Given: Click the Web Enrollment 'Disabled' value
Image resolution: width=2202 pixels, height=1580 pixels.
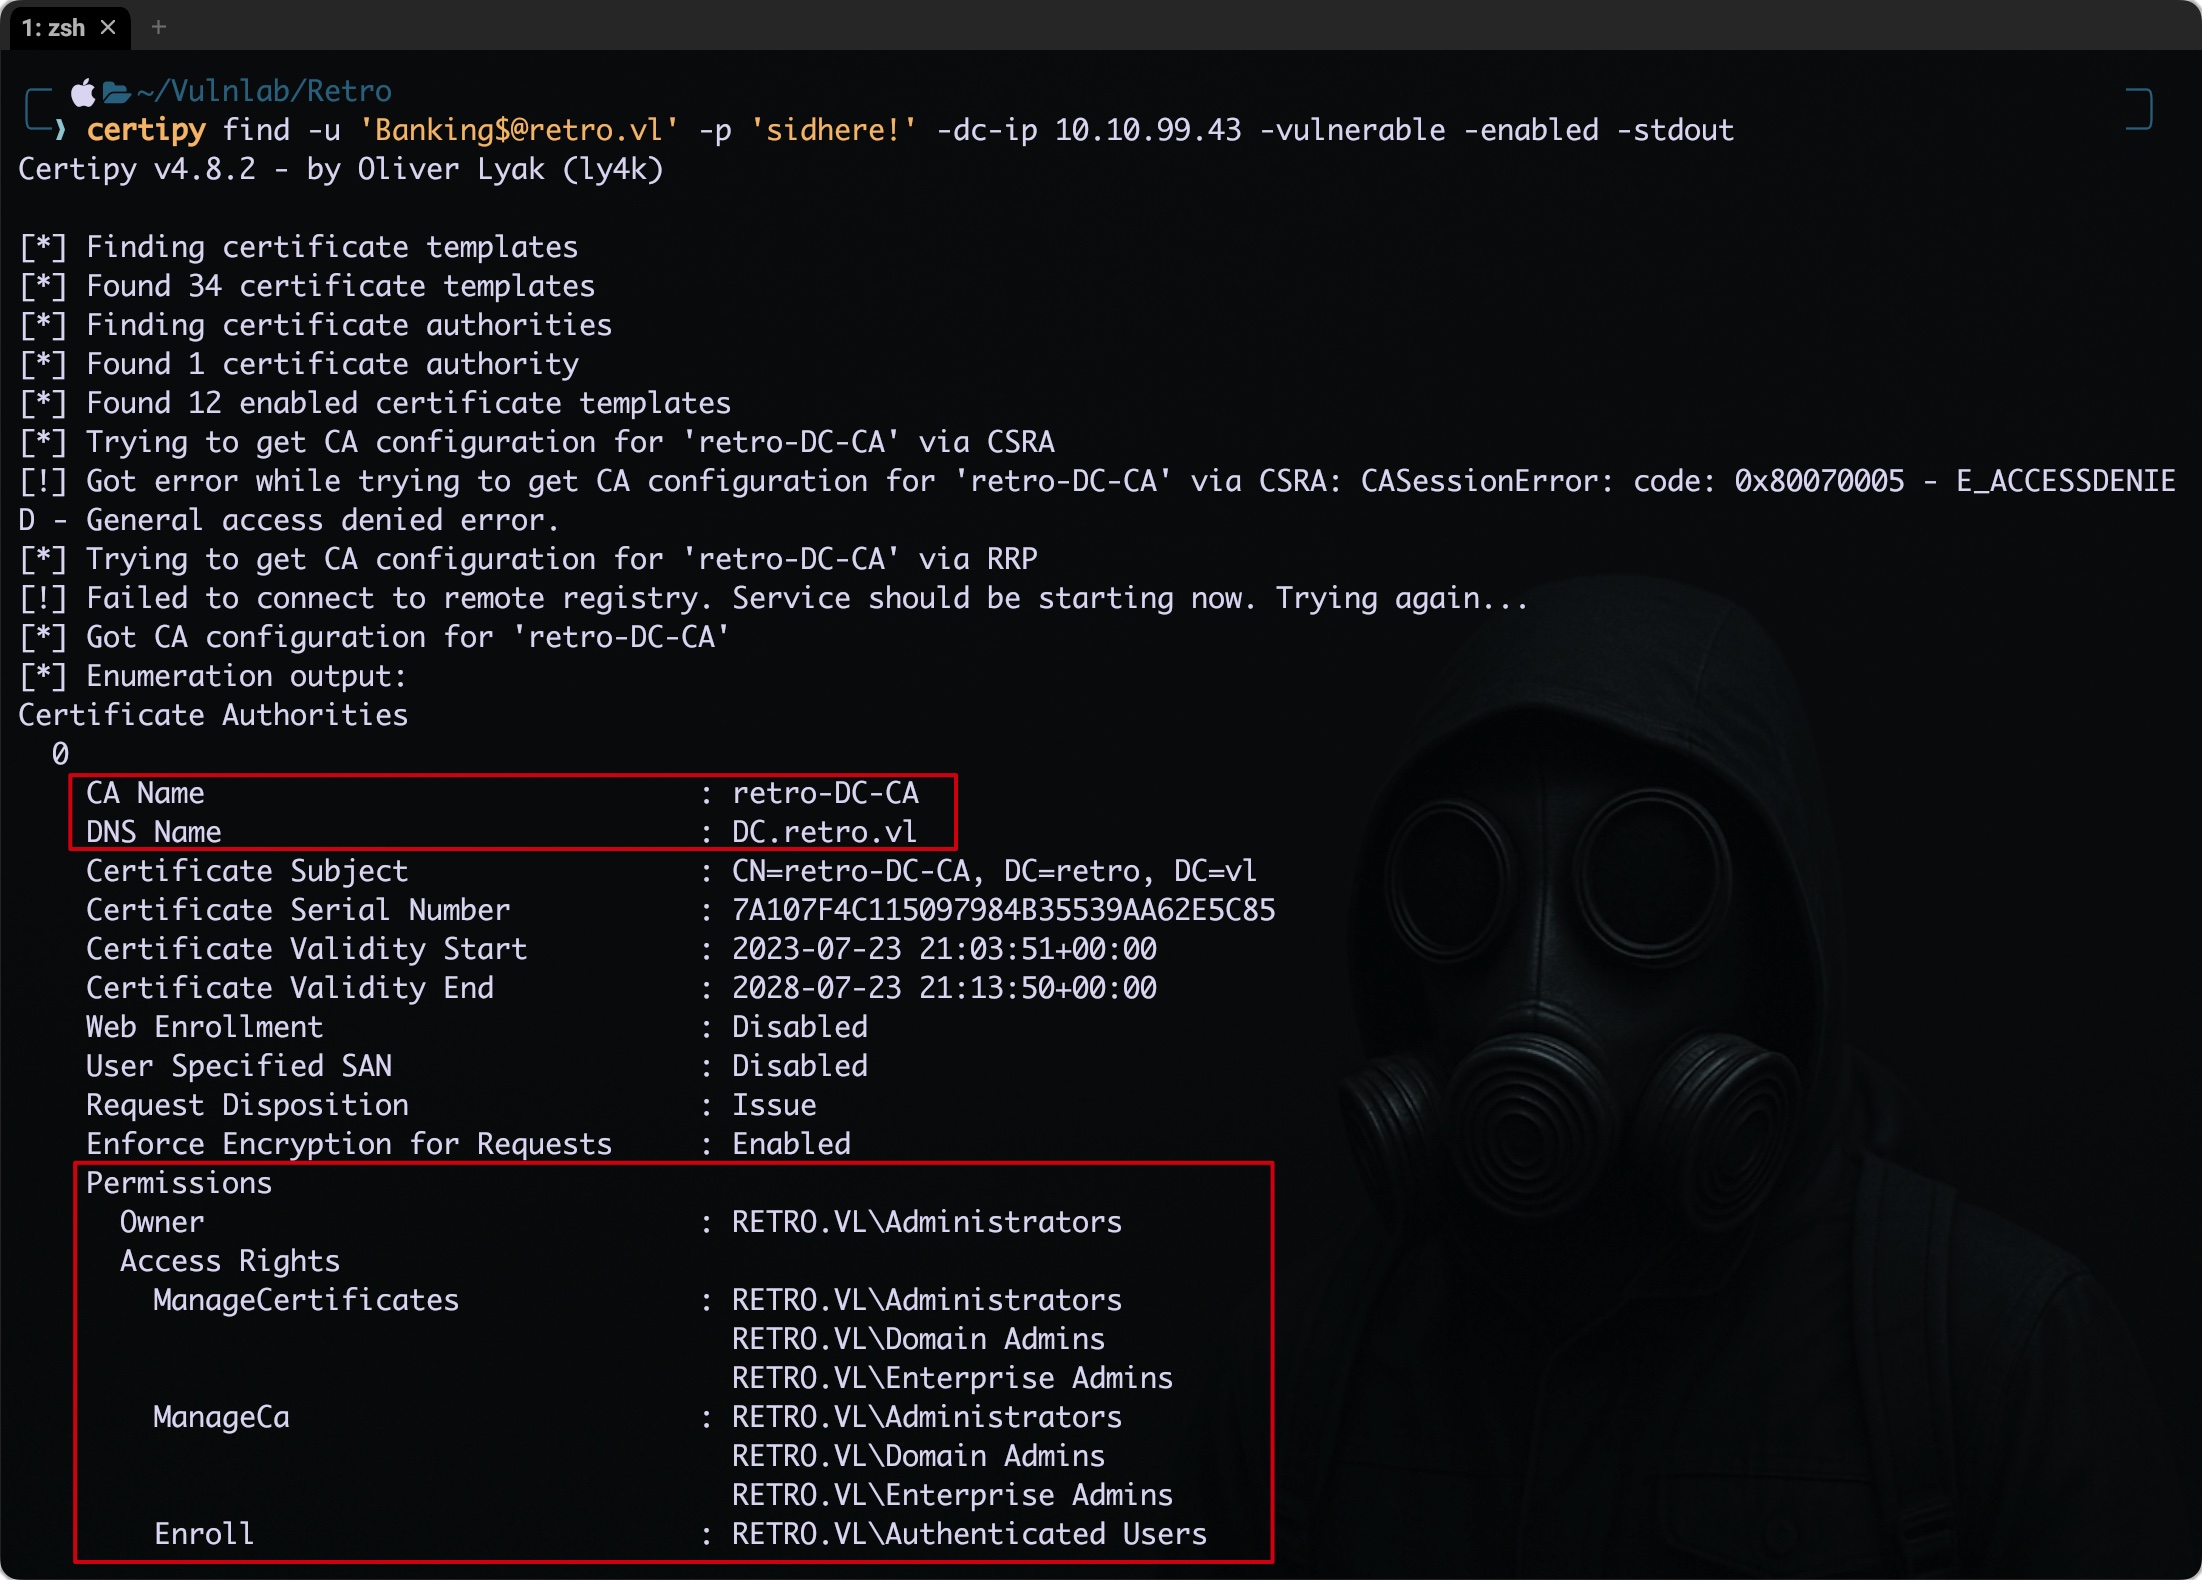Looking at the screenshot, I should pos(800,1027).
